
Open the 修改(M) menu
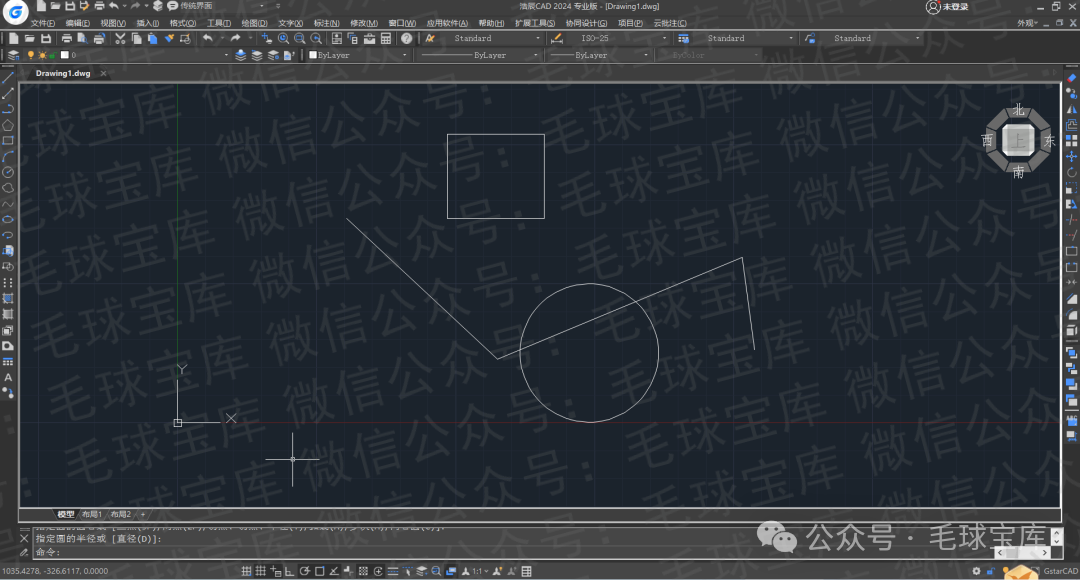pyautogui.click(x=364, y=23)
